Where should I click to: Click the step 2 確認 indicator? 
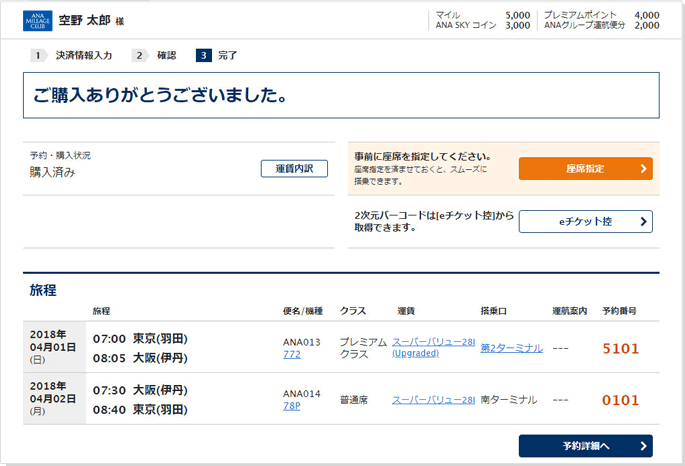click(157, 56)
